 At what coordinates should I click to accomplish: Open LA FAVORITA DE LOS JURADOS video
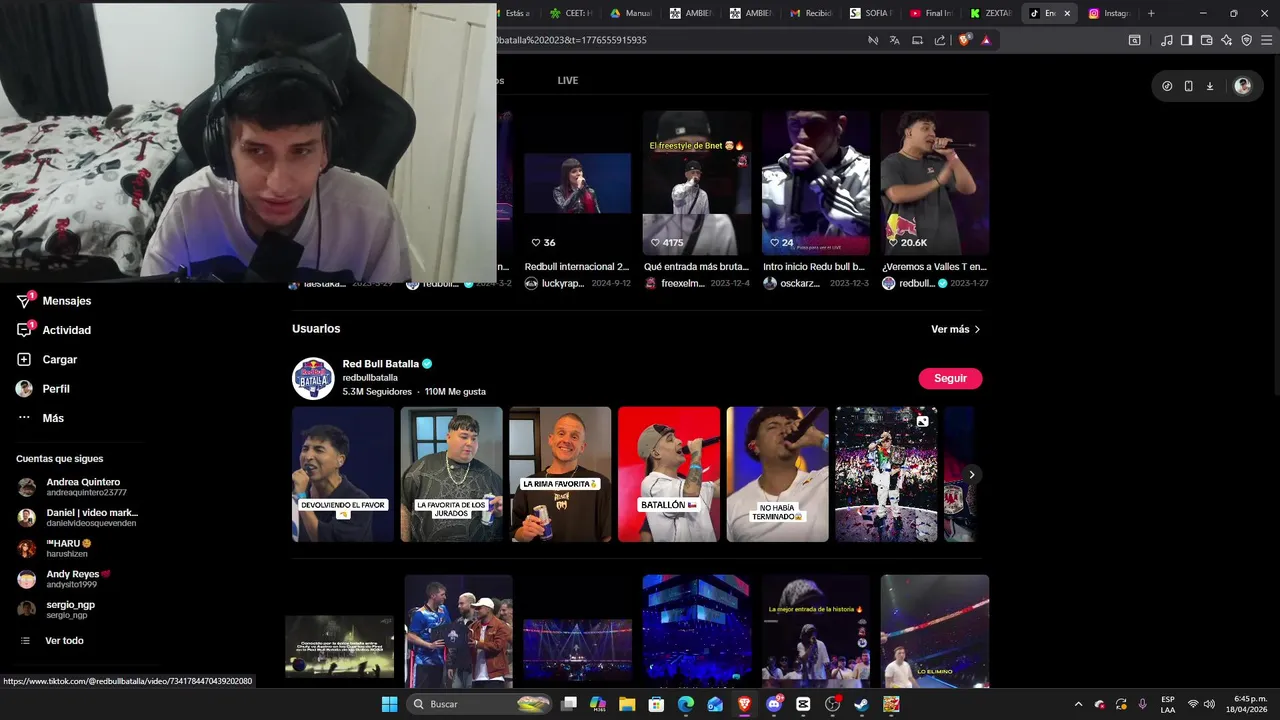[451, 474]
